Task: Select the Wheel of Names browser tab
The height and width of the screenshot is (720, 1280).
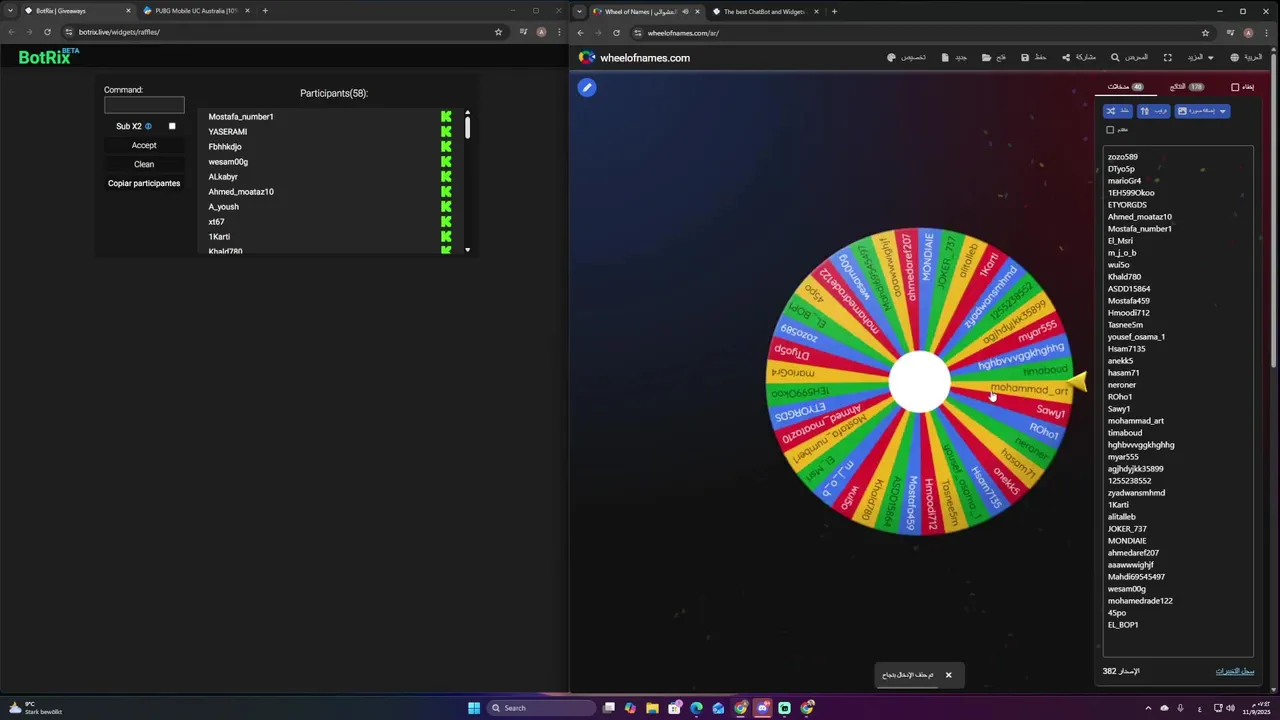Action: tap(646, 12)
